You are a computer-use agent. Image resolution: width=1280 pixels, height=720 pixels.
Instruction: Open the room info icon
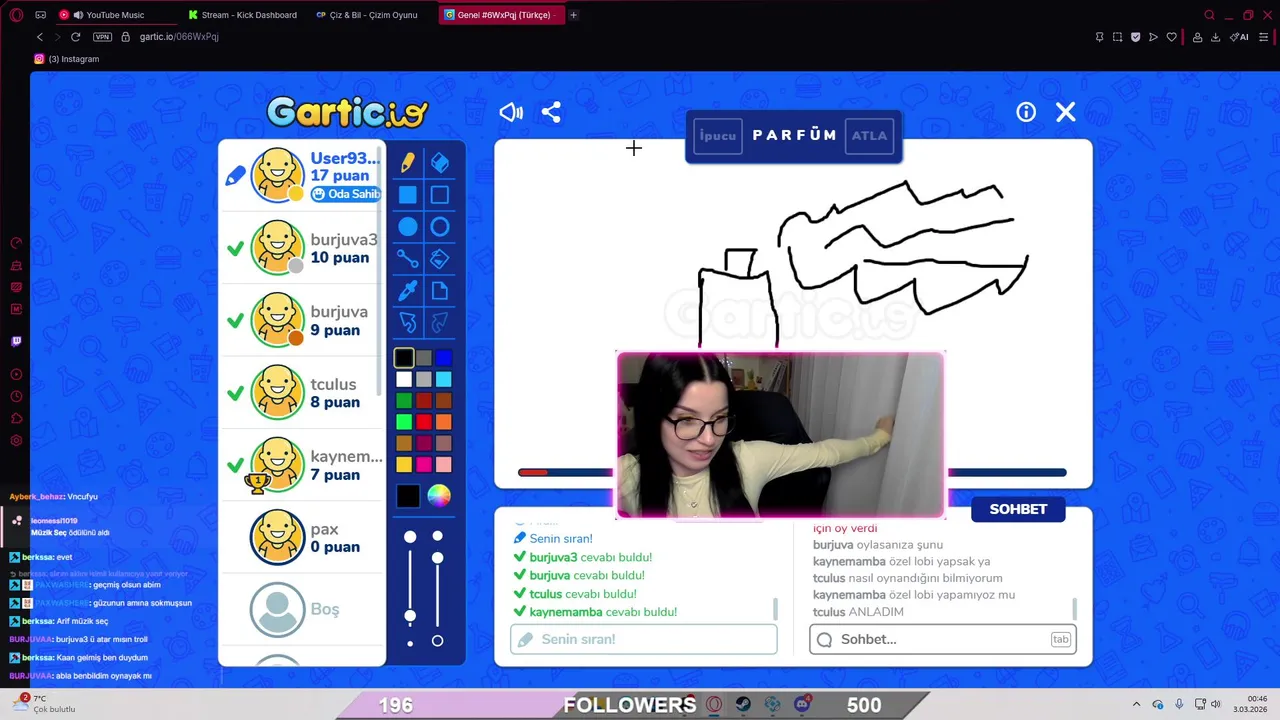[1026, 112]
